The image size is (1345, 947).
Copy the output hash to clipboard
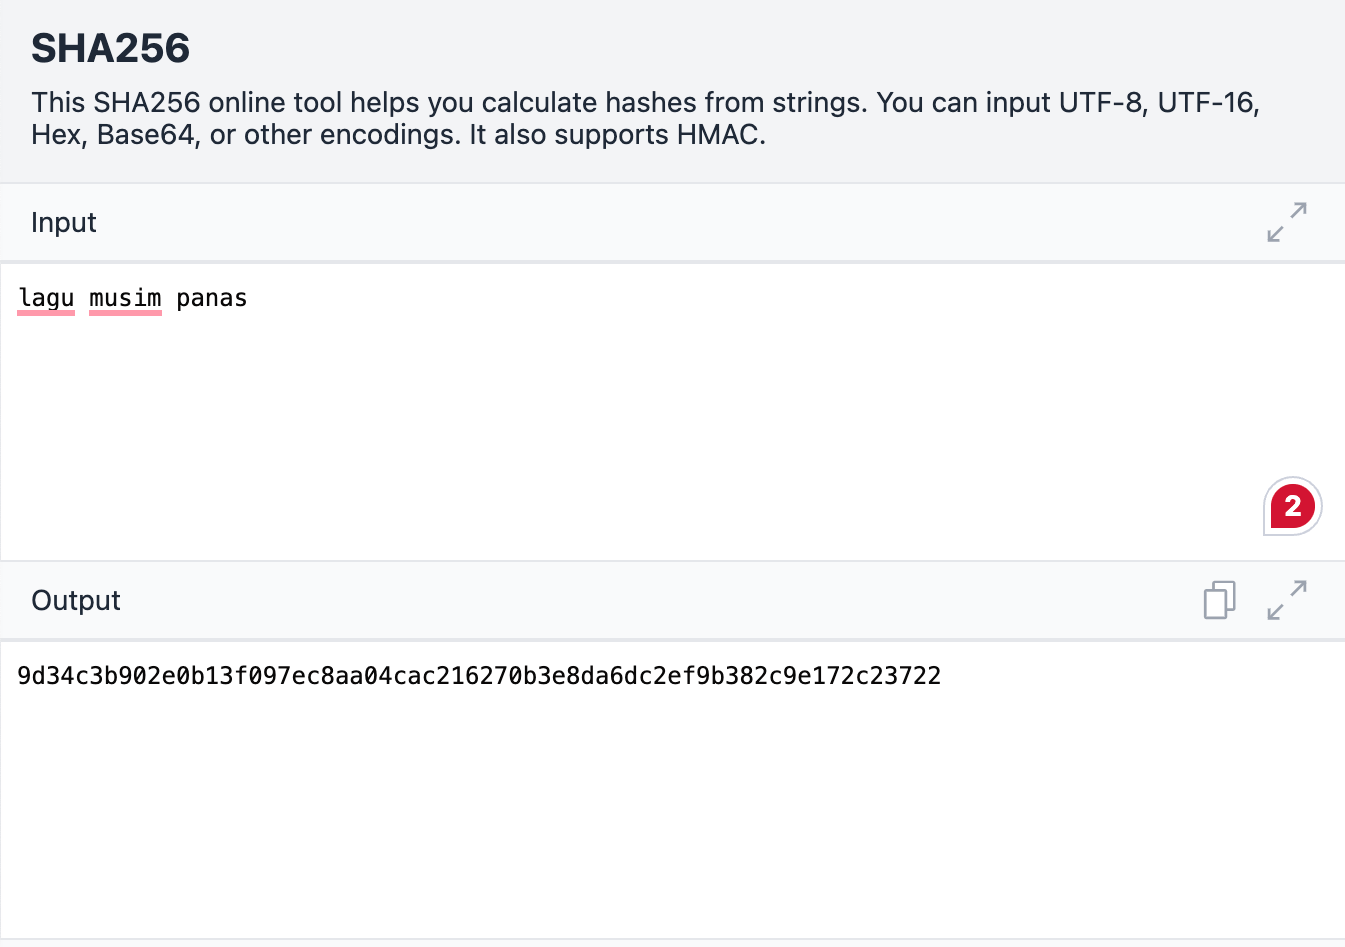1219,600
